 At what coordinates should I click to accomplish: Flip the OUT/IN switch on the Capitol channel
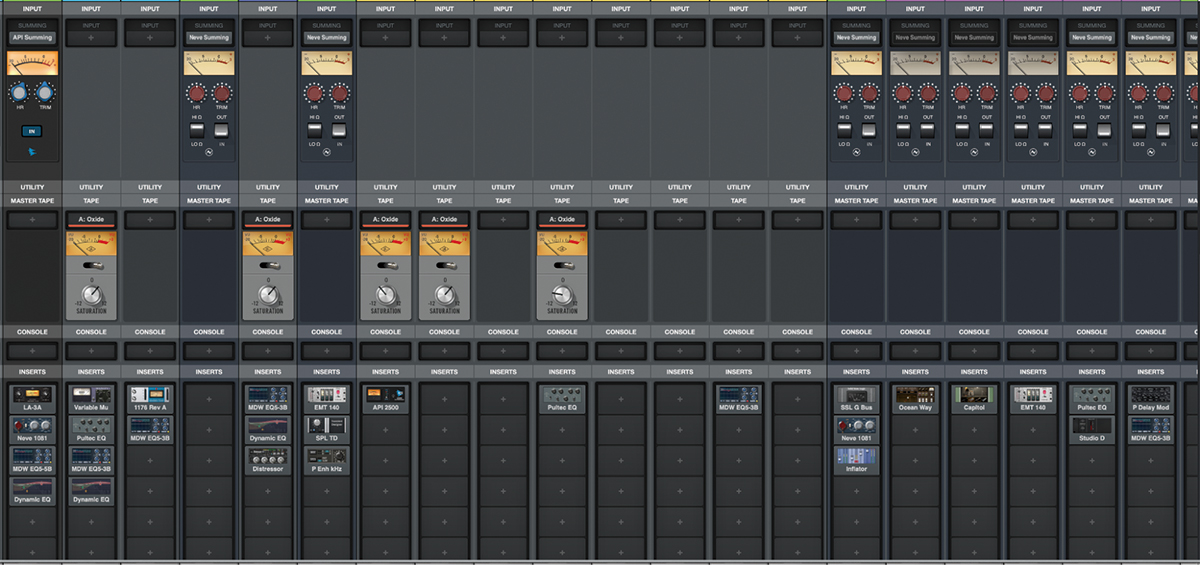987,130
